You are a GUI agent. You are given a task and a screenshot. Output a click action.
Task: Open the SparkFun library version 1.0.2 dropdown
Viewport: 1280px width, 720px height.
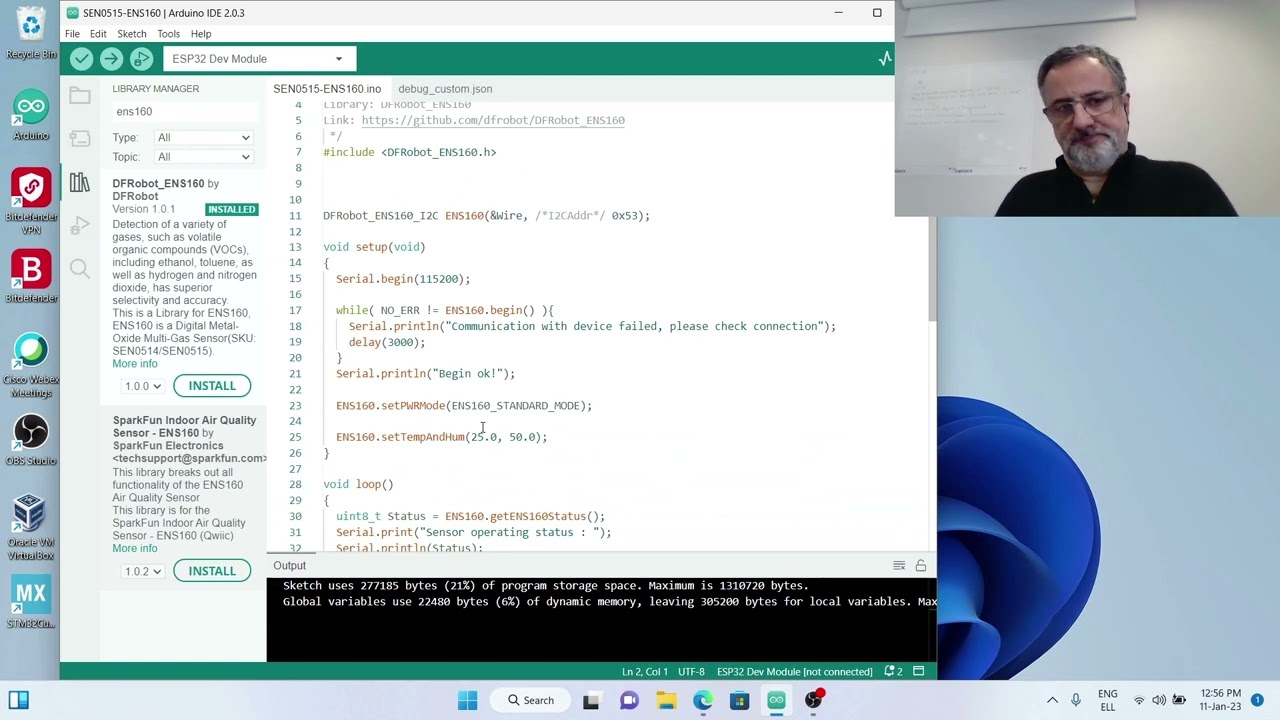pyautogui.click(x=142, y=571)
